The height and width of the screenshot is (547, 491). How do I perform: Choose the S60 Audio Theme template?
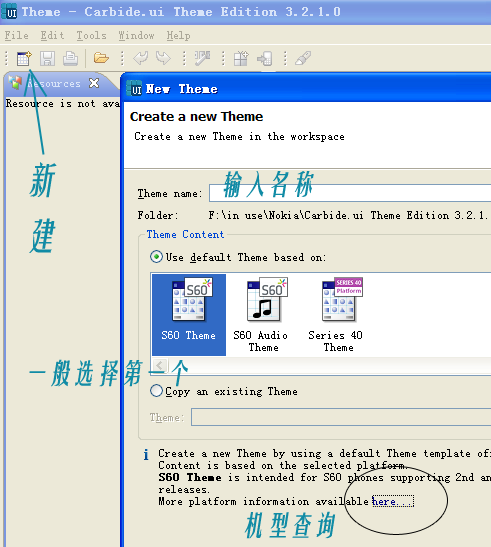263,314
